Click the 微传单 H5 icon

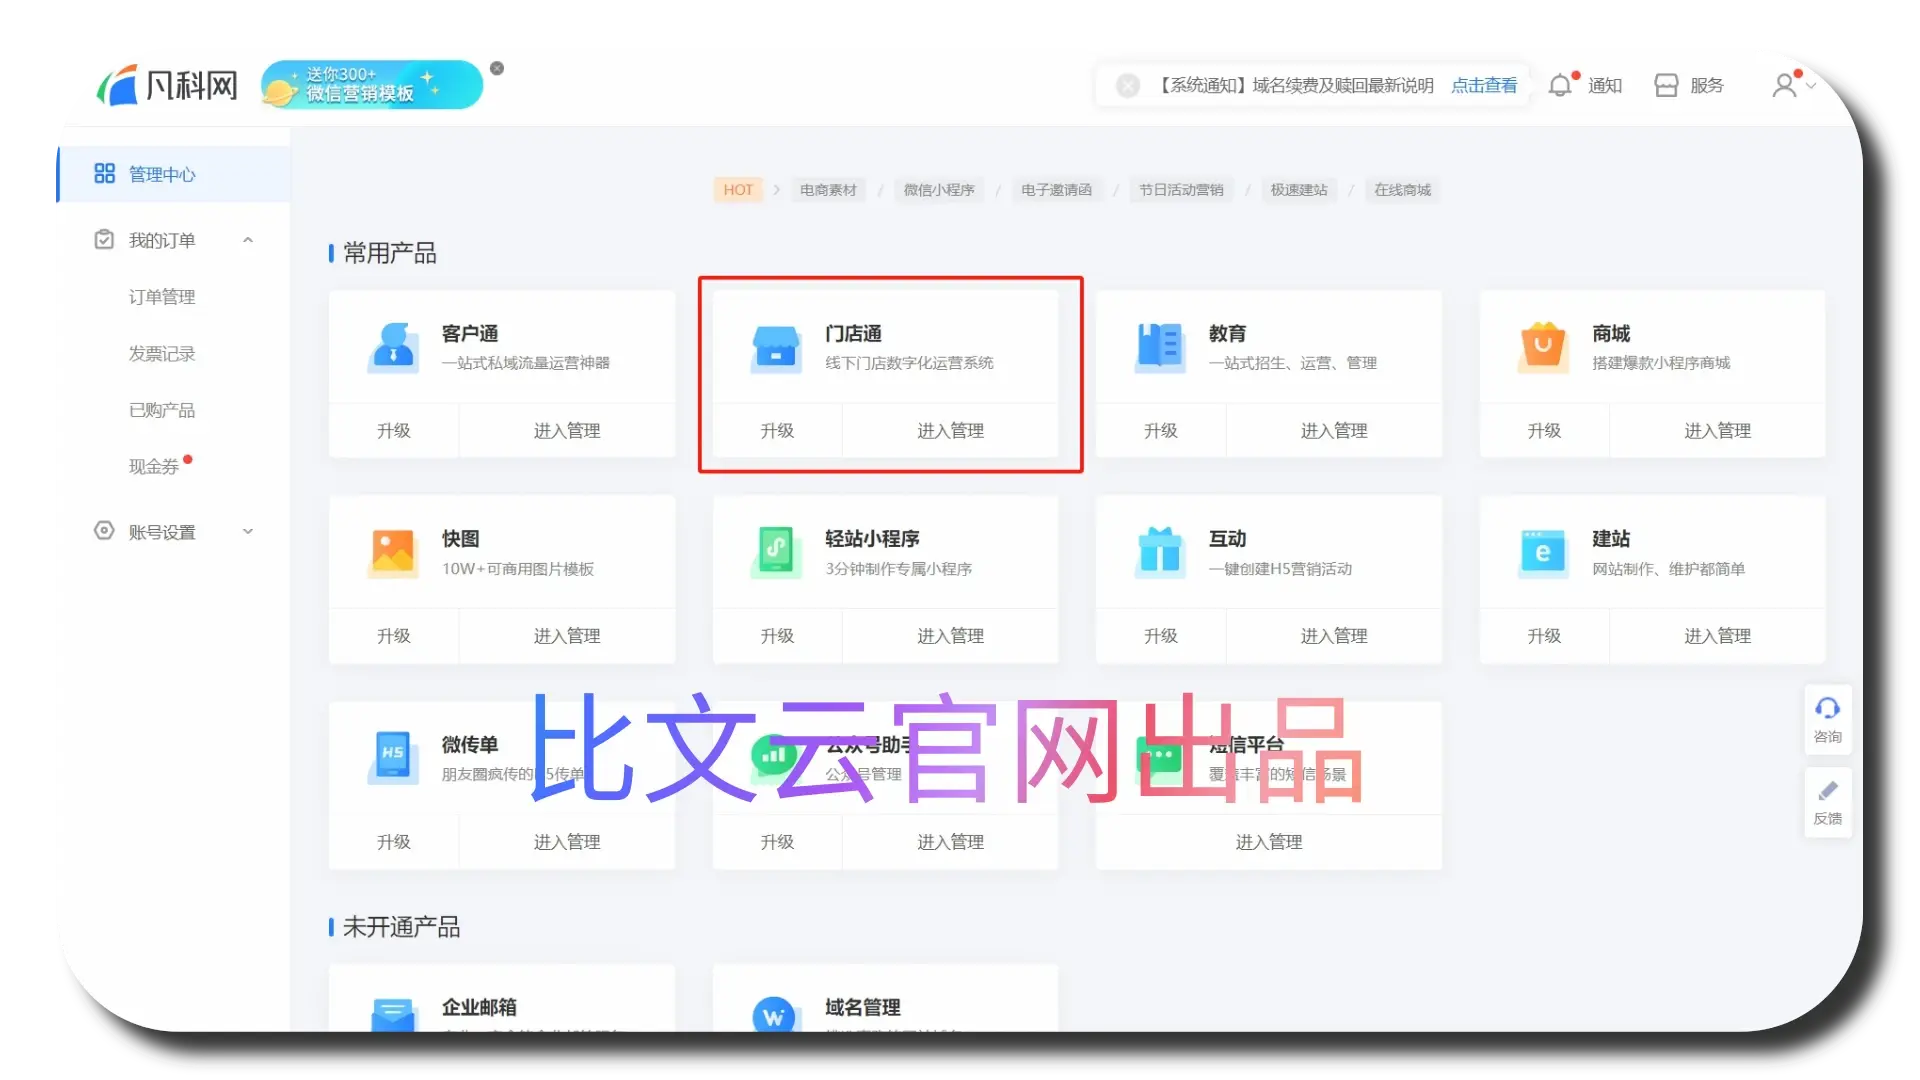394,759
